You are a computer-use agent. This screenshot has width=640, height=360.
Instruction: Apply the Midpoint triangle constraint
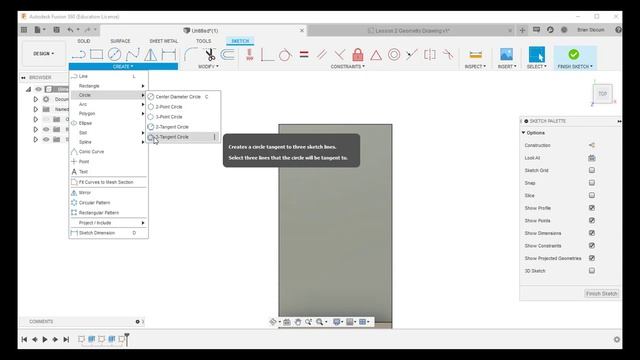[376, 55]
